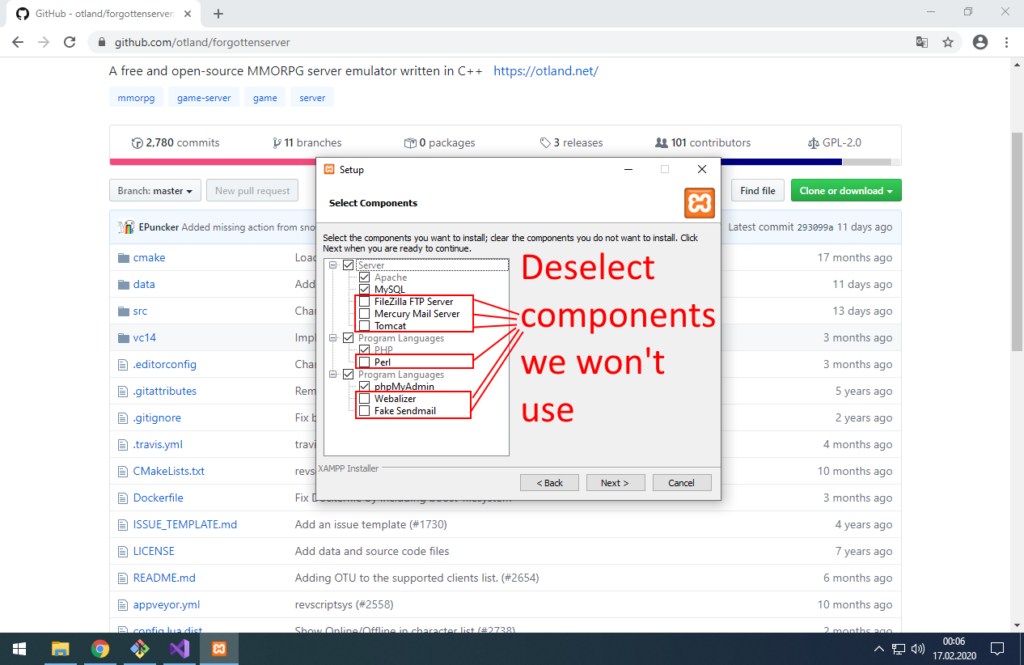Click the Chrome forward navigation arrow
Screen dimensions: 1024x665
[44, 42]
